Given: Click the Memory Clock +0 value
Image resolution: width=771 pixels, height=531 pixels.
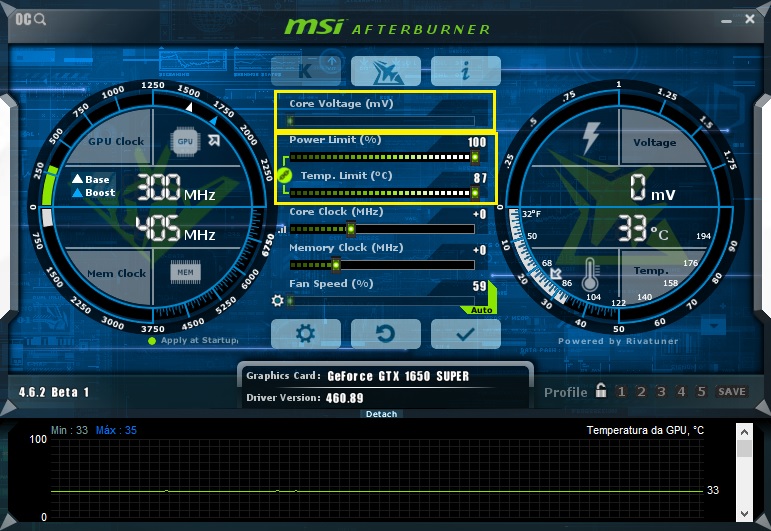Looking at the screenshot, I should (x=480, y=250).
